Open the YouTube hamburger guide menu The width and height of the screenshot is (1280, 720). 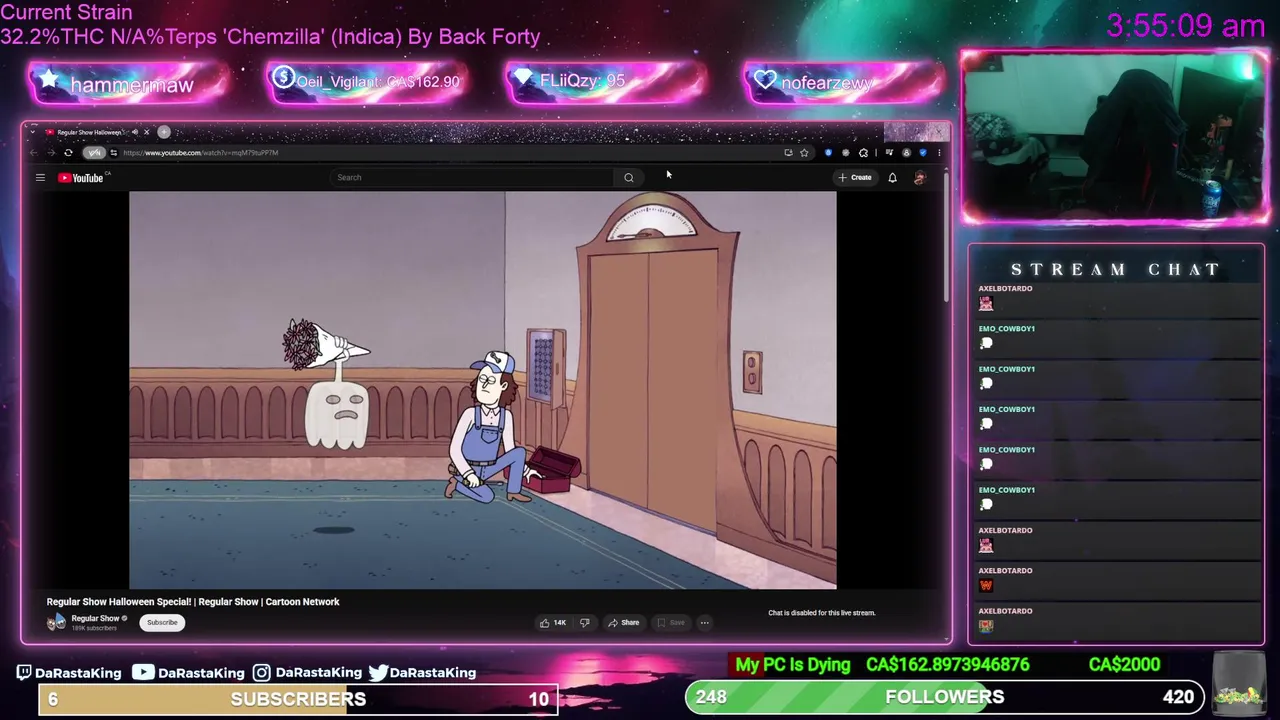pyautogui.click(x=40, y=178)
